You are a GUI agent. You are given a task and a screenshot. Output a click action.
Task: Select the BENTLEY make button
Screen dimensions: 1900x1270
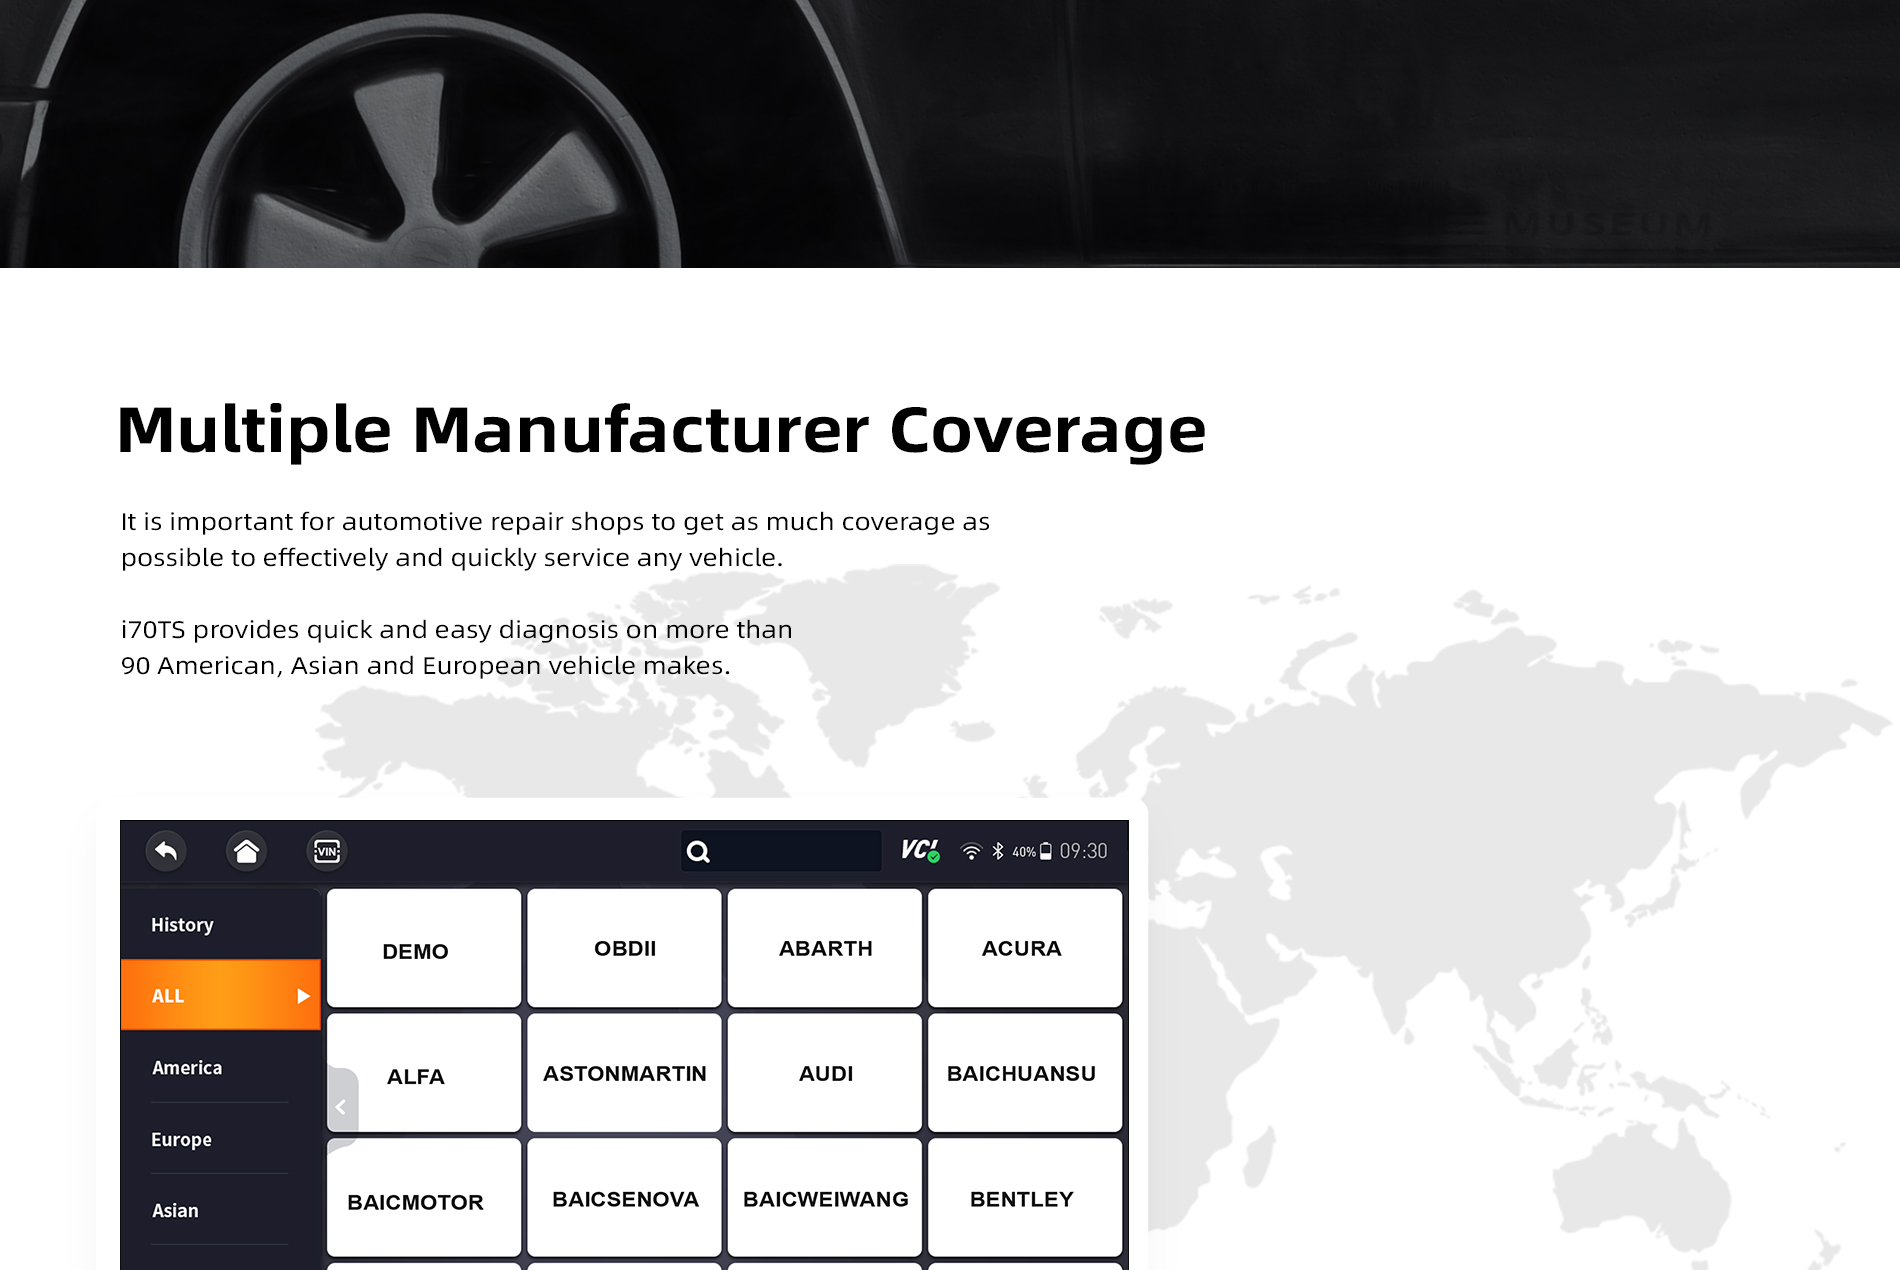(x=1024, y=1199)
